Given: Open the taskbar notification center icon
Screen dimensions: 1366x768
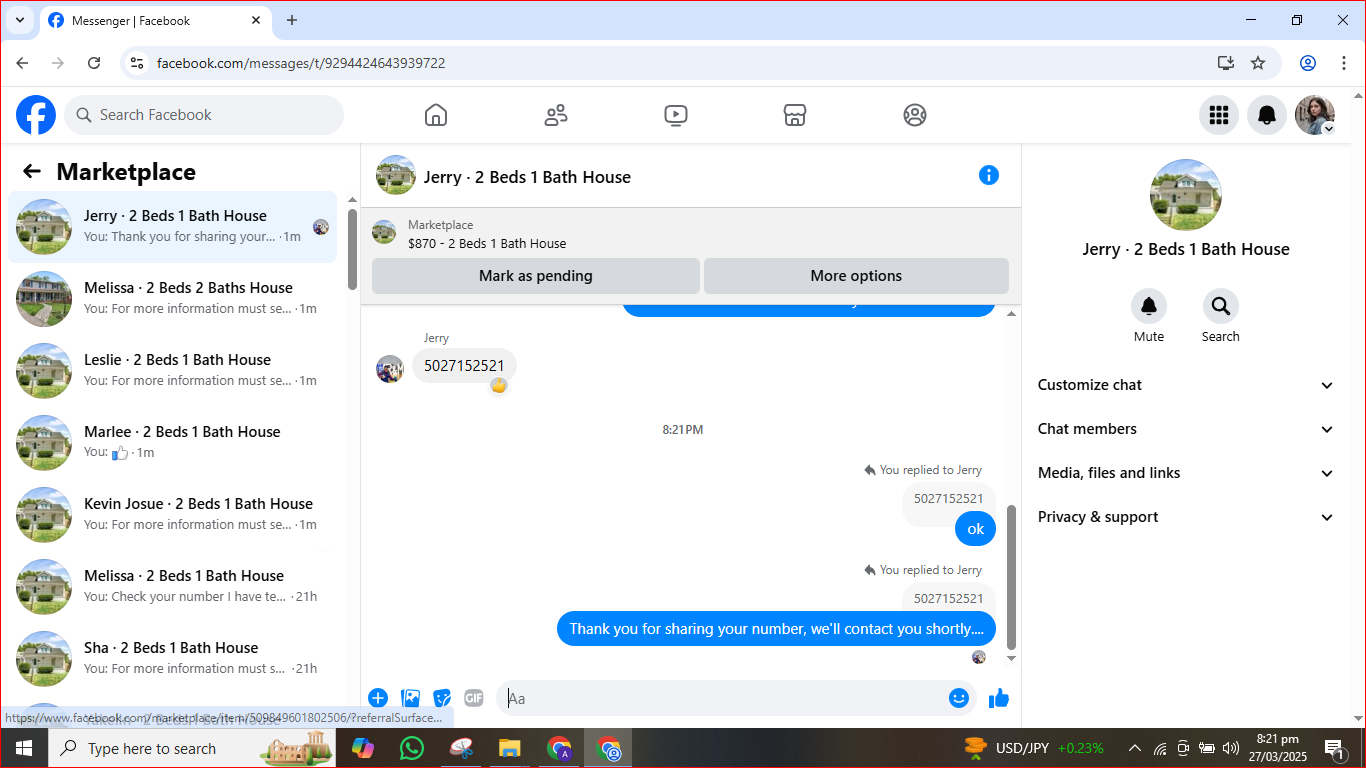Looking at the screenshot, I should [1334, 748].
